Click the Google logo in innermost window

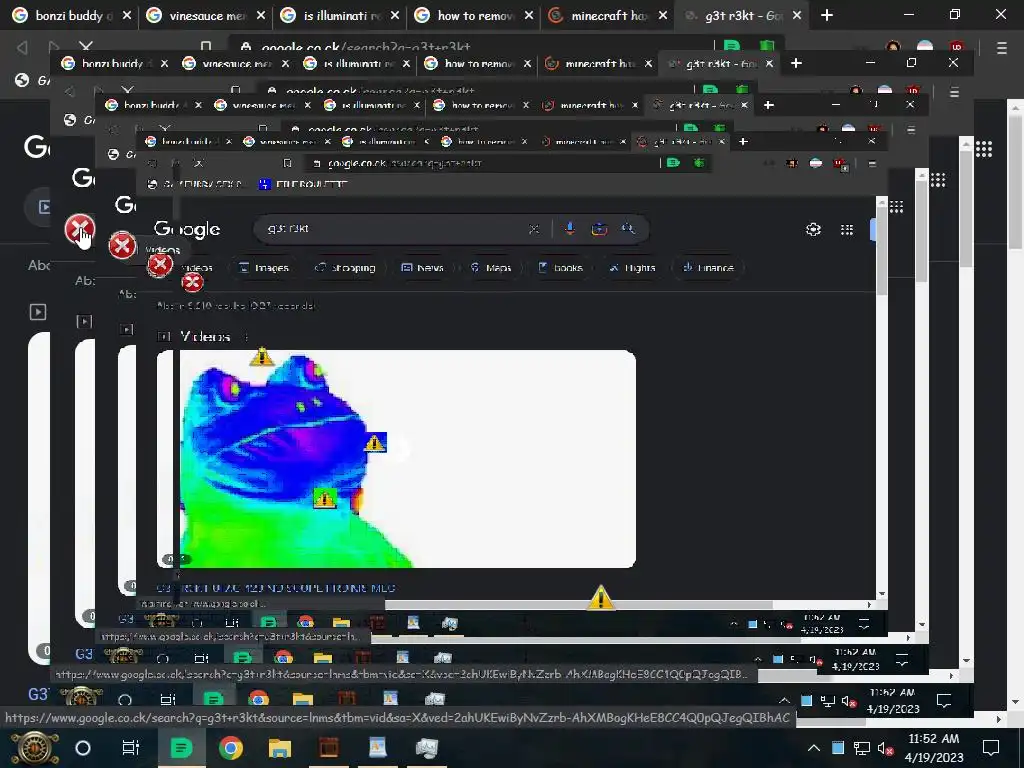pyautogui.click(x=187, y=229)
